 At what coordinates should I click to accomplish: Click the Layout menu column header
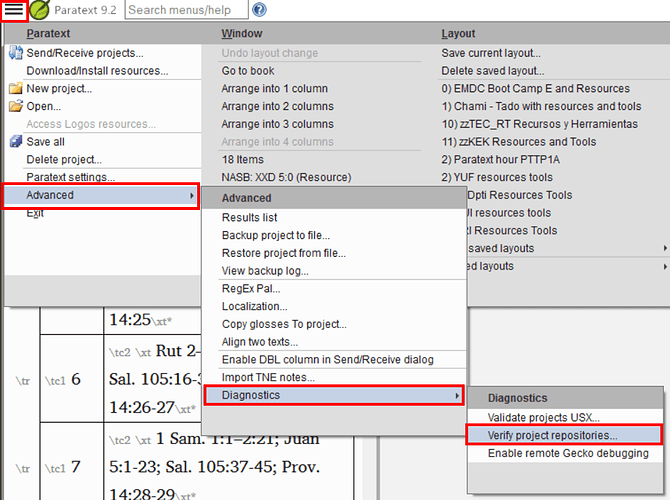458,33
